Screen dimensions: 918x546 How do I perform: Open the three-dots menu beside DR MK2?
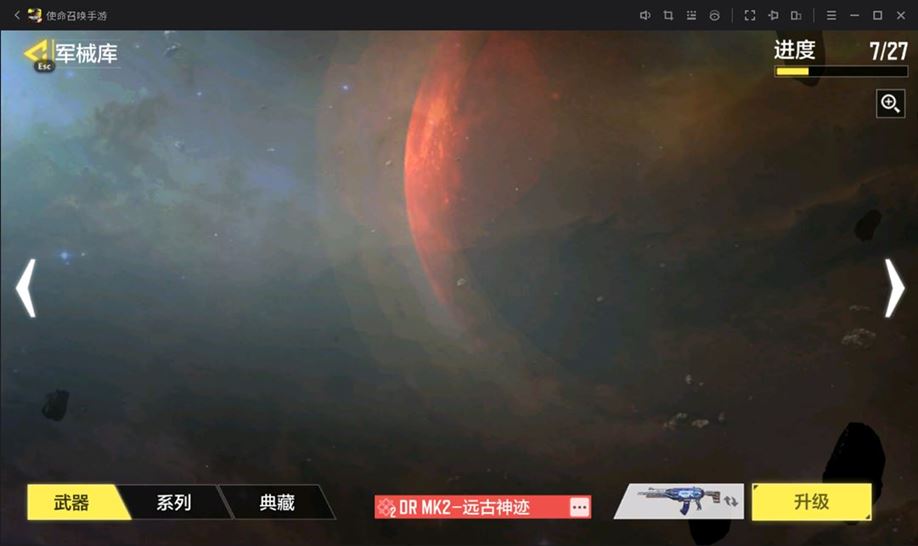coord(579,507)
